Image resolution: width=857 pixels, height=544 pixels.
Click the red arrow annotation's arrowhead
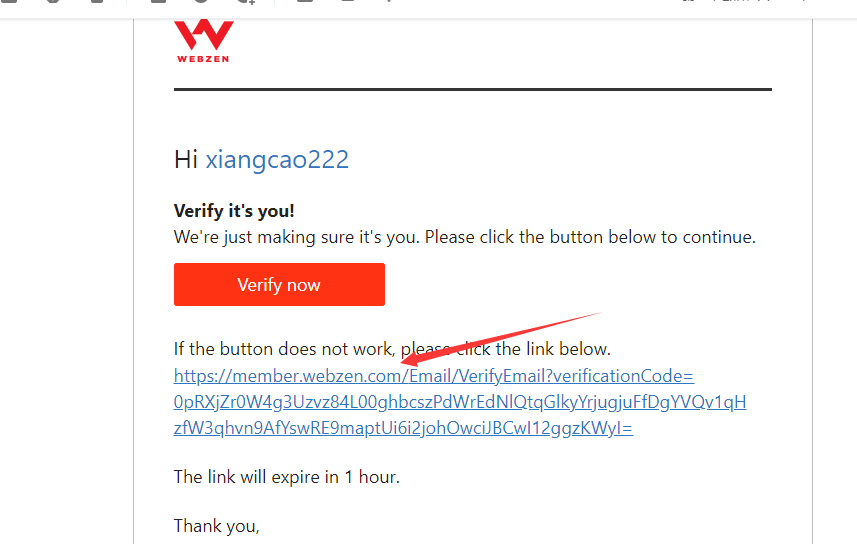point(411,360)
